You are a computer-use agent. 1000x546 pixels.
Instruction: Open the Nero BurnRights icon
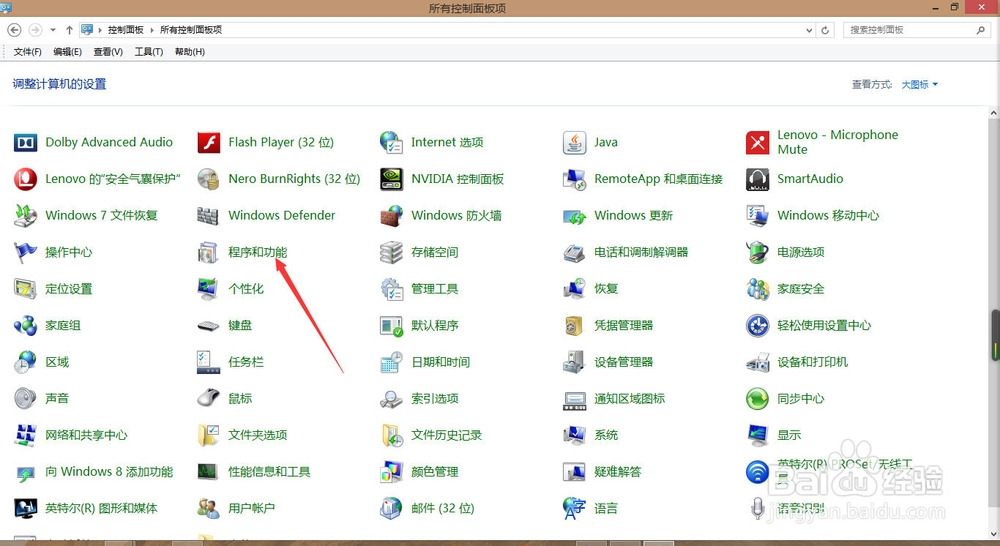[x=209, y=179]
